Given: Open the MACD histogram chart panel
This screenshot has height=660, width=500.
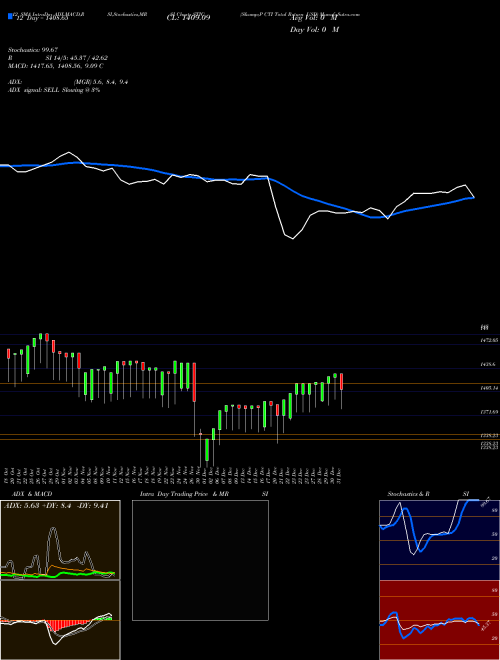Looking at the screenshot, I should 60,620.
